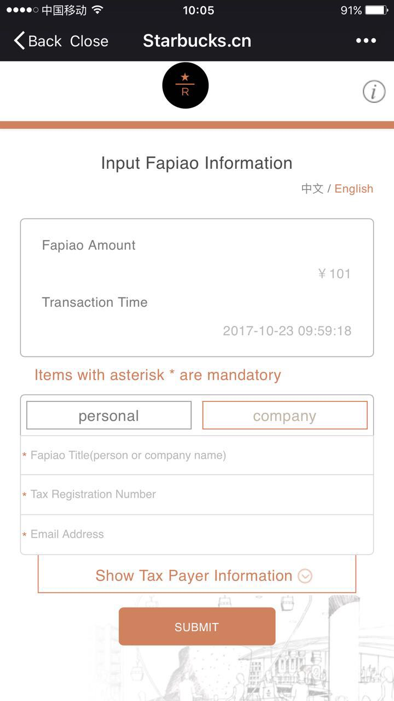Tap the battery indicator in status bar
This screenshot has height=701, width=394.
(377, 10)
